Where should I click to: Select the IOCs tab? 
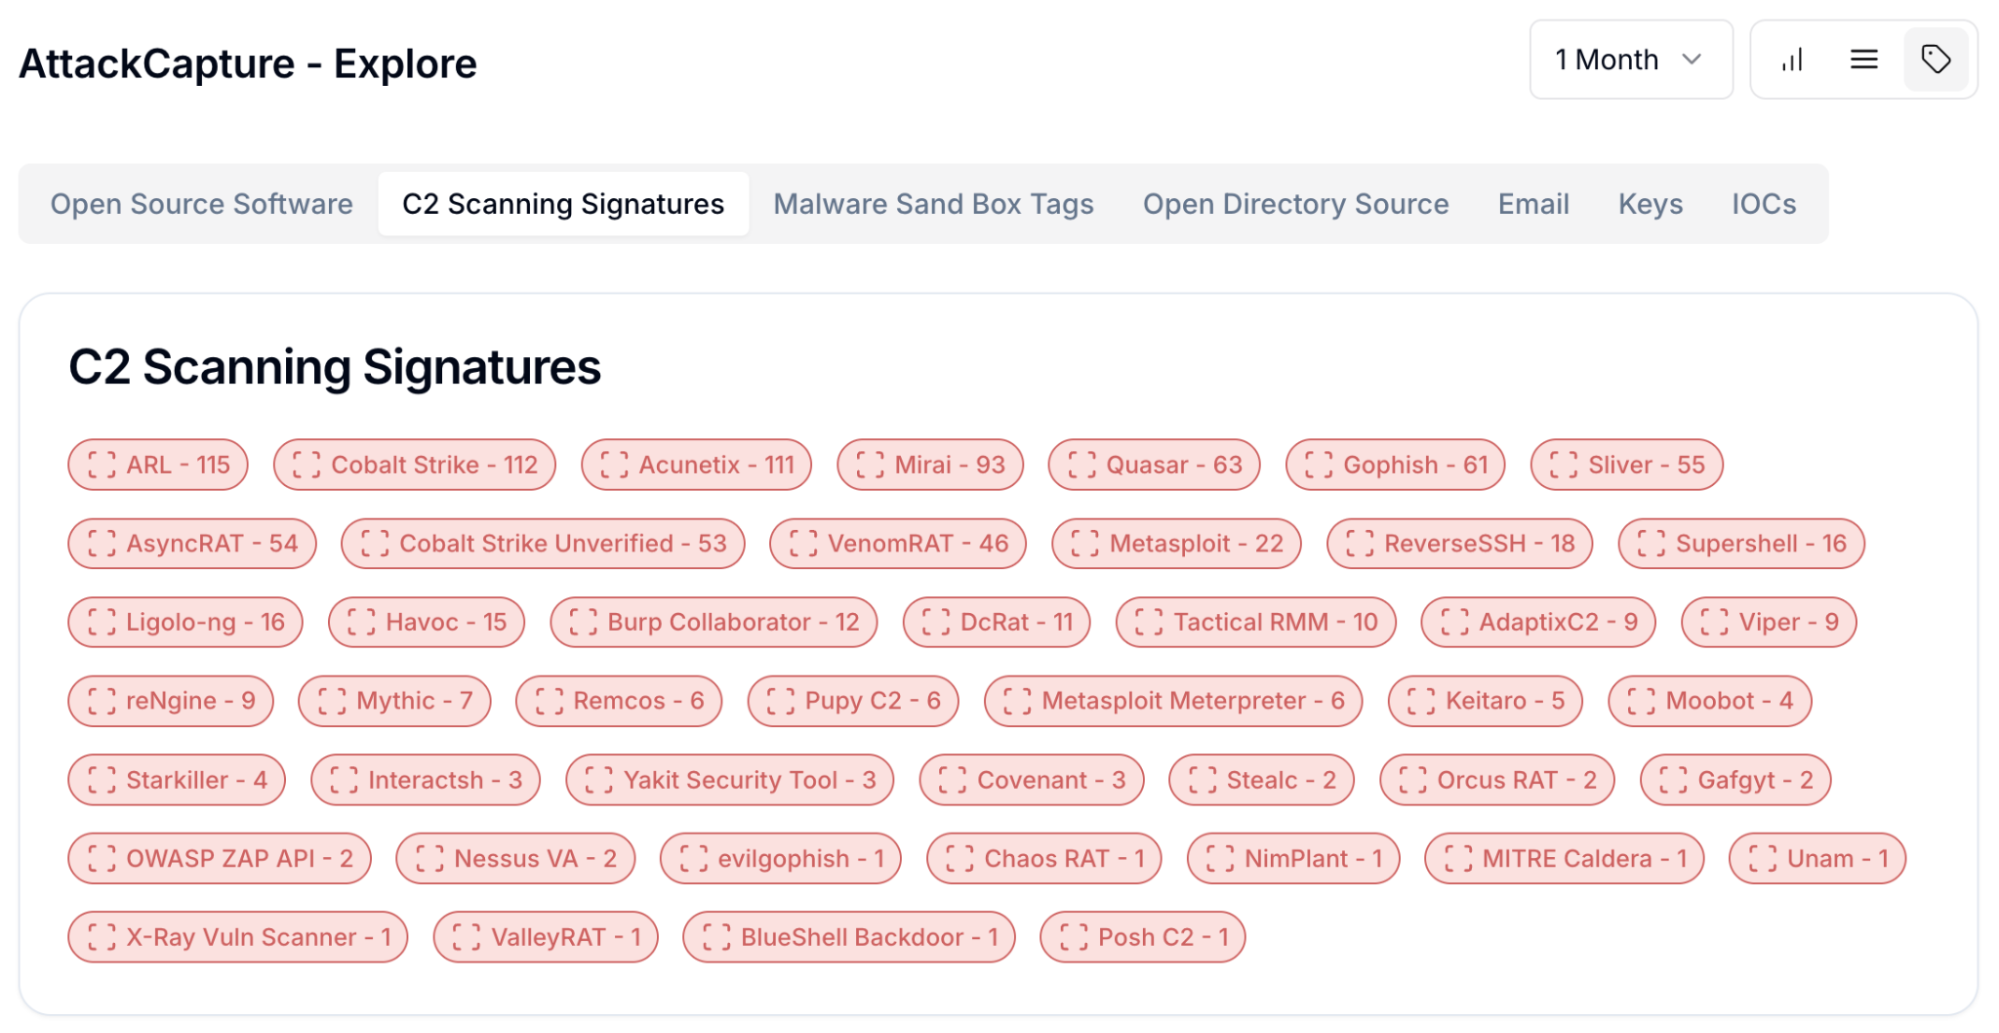[x=1763, y=204]
